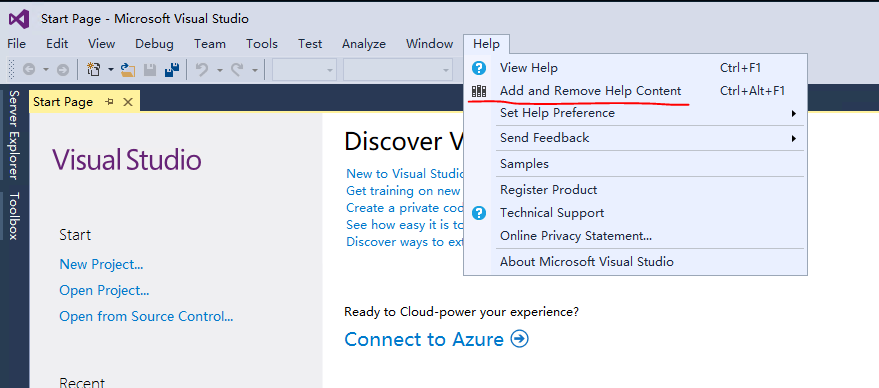Click the New Project... link
The width and height of the screenshot is (879, 388).
101,264
